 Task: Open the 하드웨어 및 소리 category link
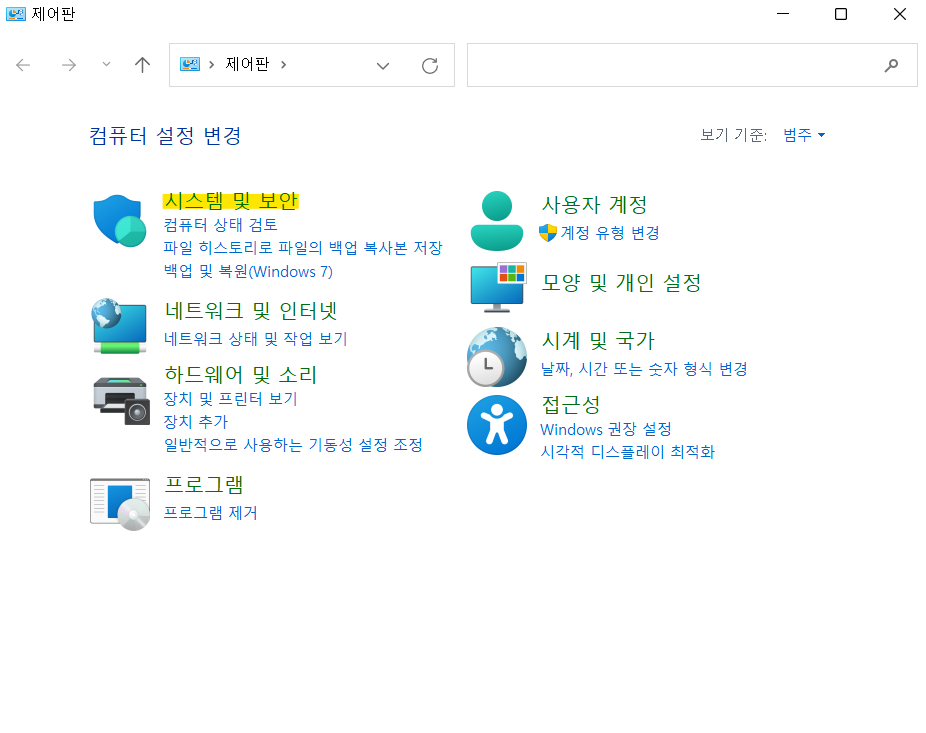point(241,374)
